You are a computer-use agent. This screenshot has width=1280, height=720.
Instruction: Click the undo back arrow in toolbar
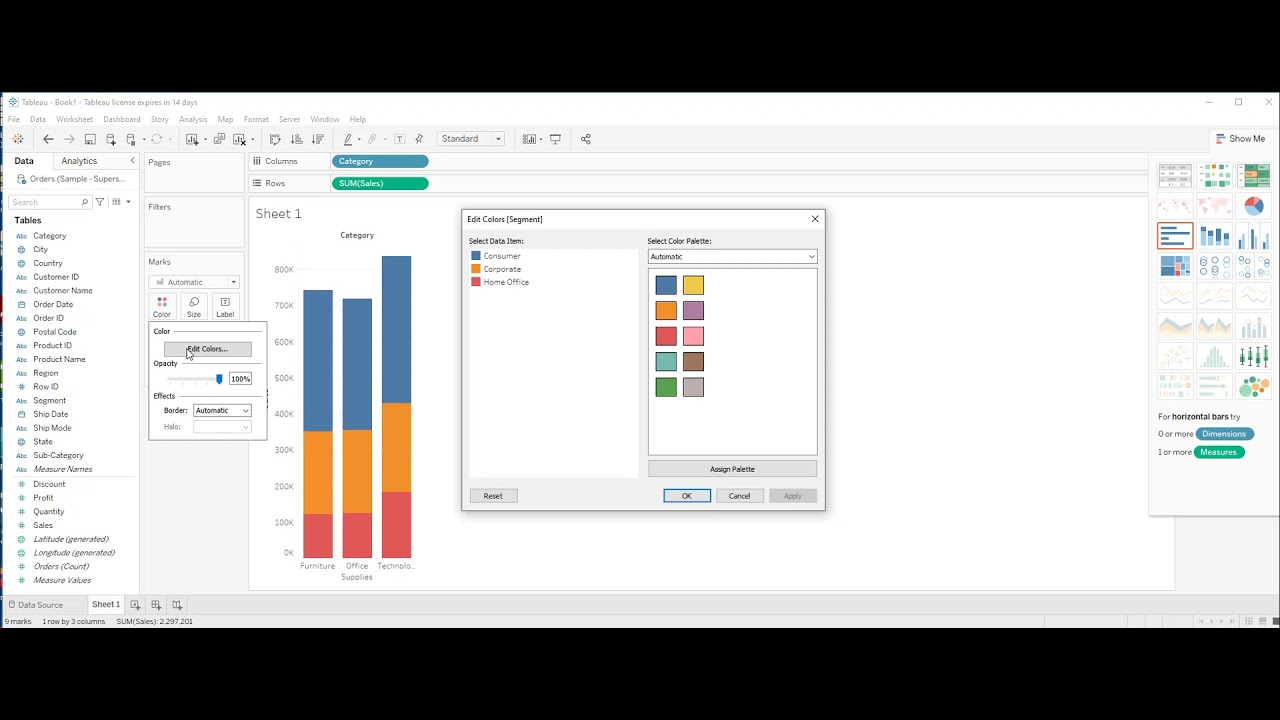tap(48, 139)
